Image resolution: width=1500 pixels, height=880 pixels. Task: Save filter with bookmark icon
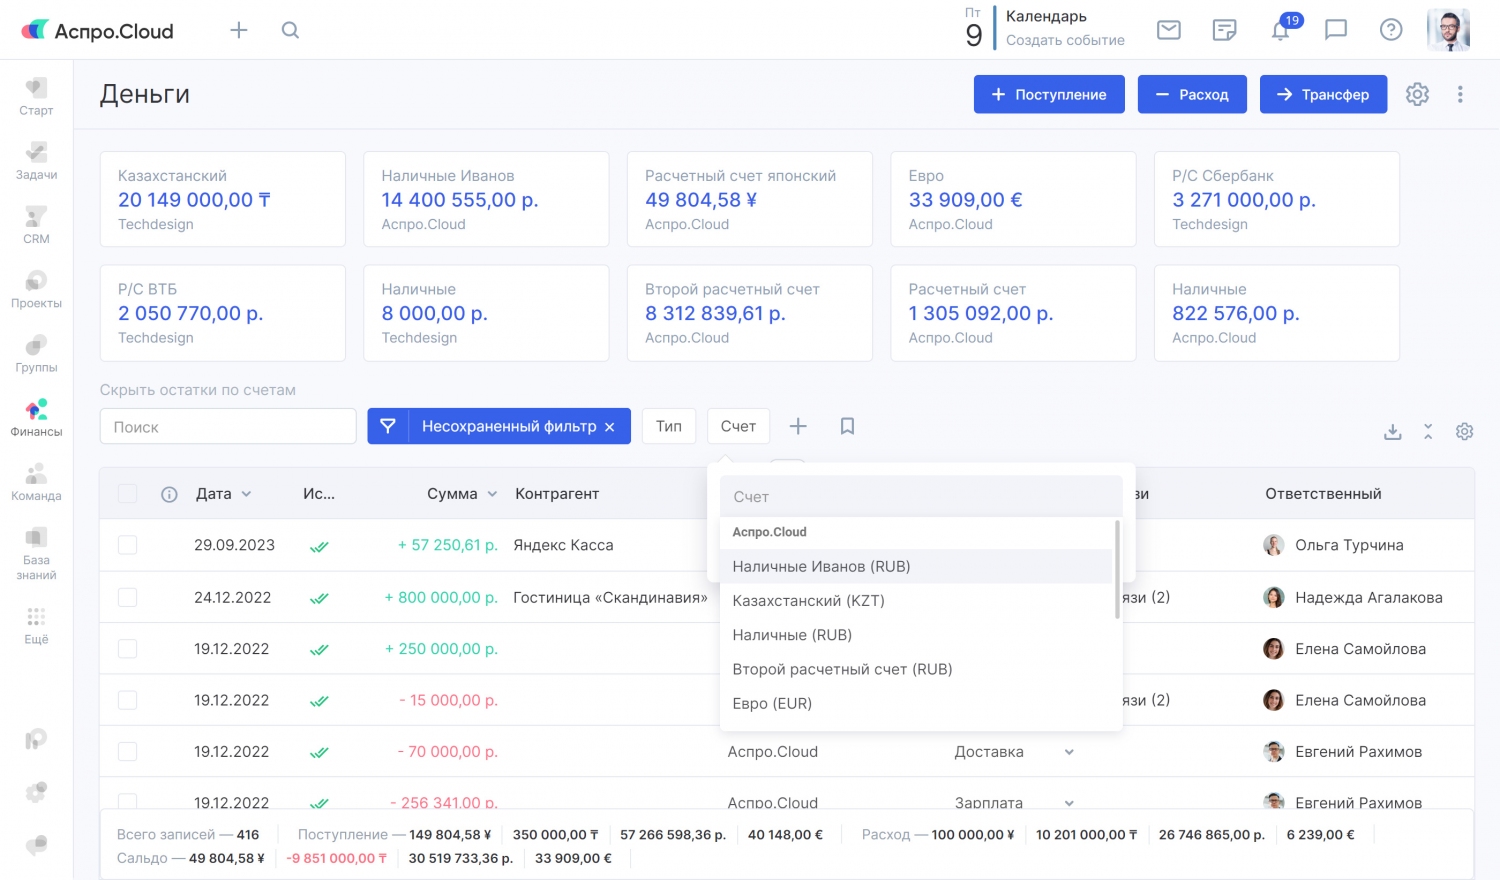tap(847, 427)
